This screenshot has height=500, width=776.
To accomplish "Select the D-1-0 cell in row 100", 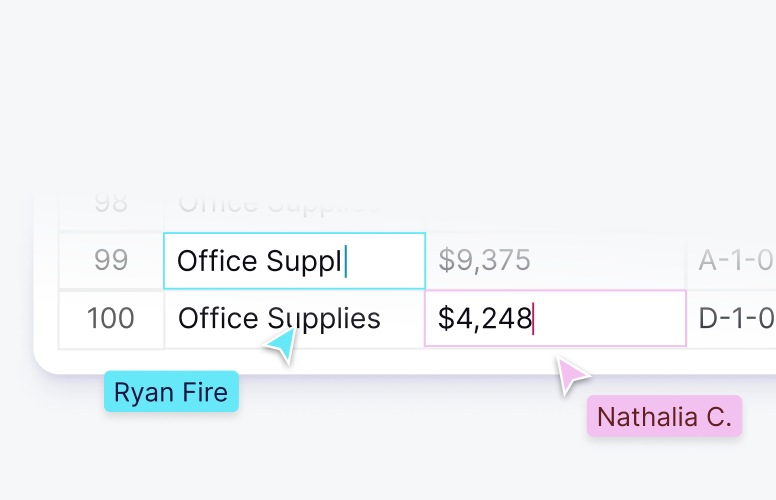I will 732,319.
